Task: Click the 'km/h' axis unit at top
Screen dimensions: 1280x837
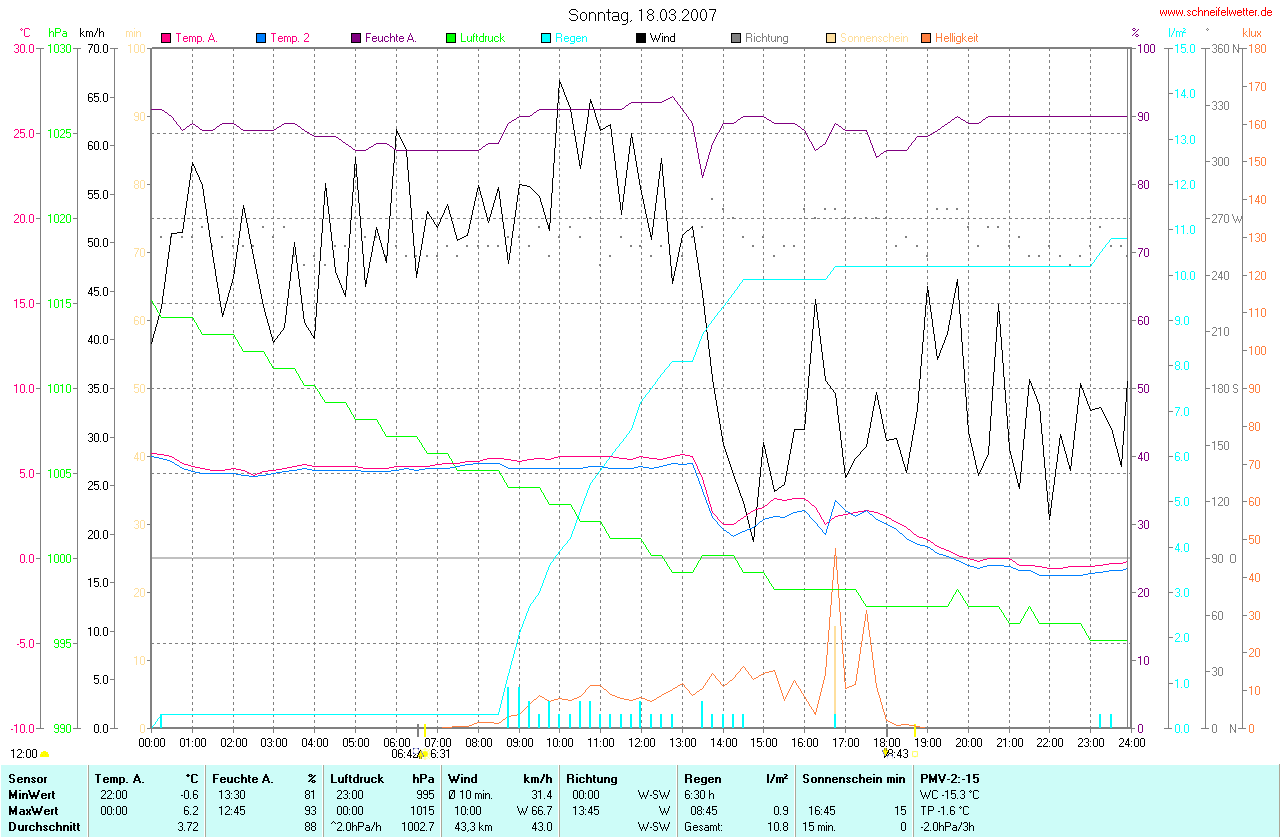Action: click(x=92, y=32)
